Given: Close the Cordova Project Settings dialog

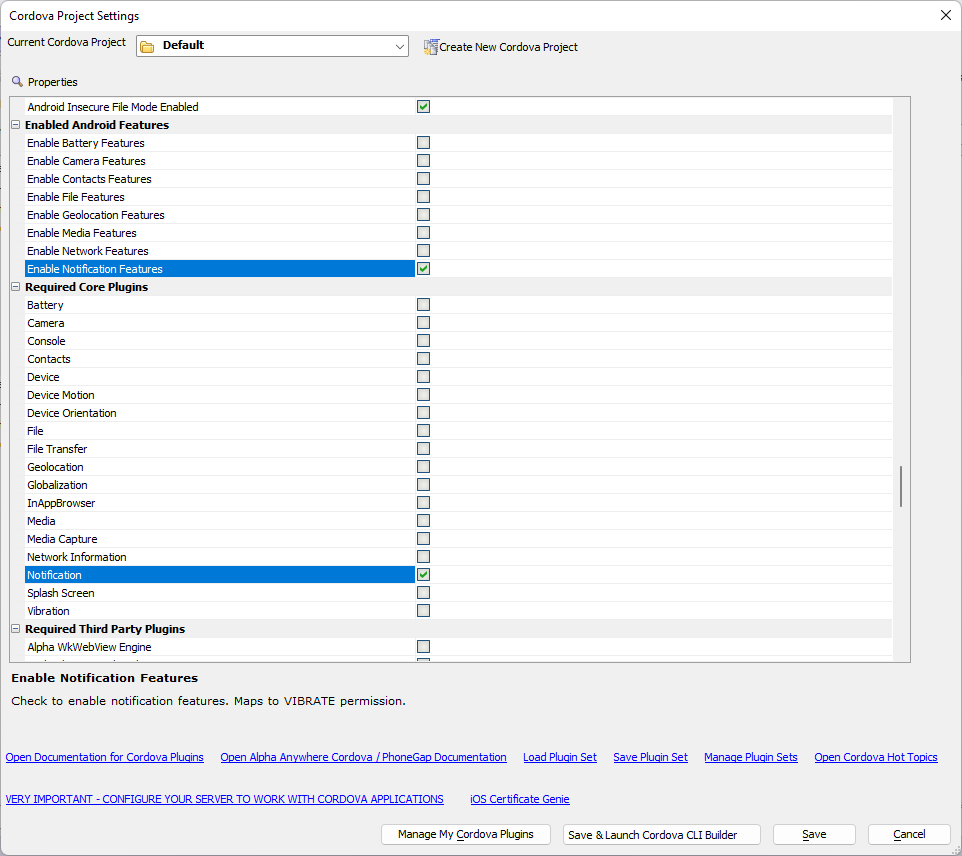Looking at the screenshot, I should tap(945, 15).
